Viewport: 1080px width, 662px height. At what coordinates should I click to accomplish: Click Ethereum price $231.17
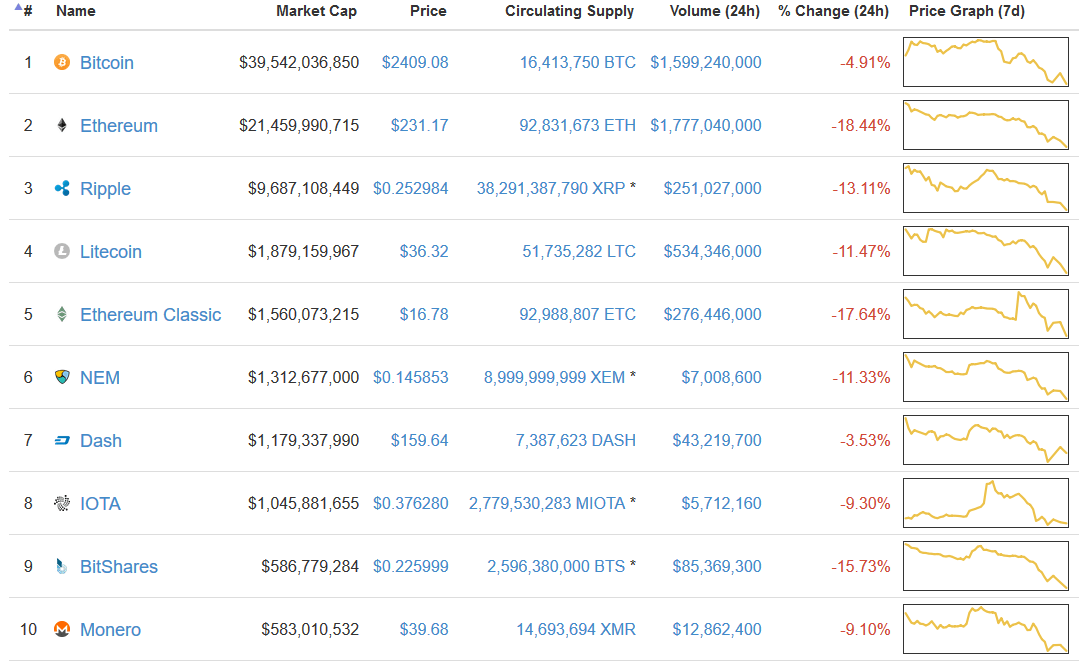click(x=419, y=125)
